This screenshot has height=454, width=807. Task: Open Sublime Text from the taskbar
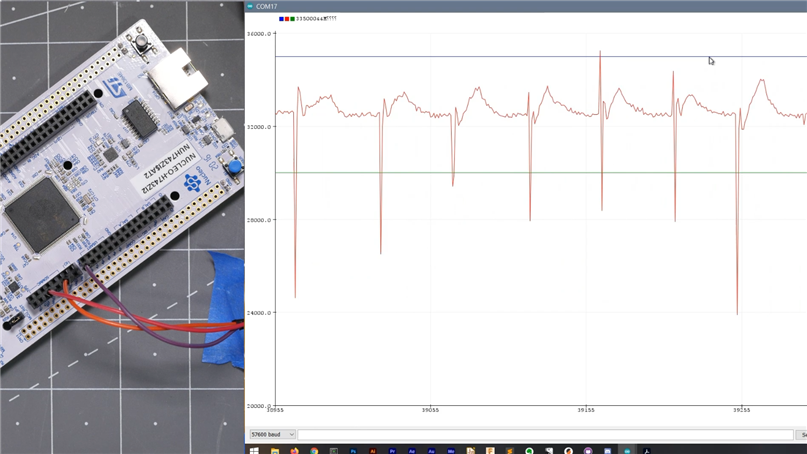(x=510, y=450)
